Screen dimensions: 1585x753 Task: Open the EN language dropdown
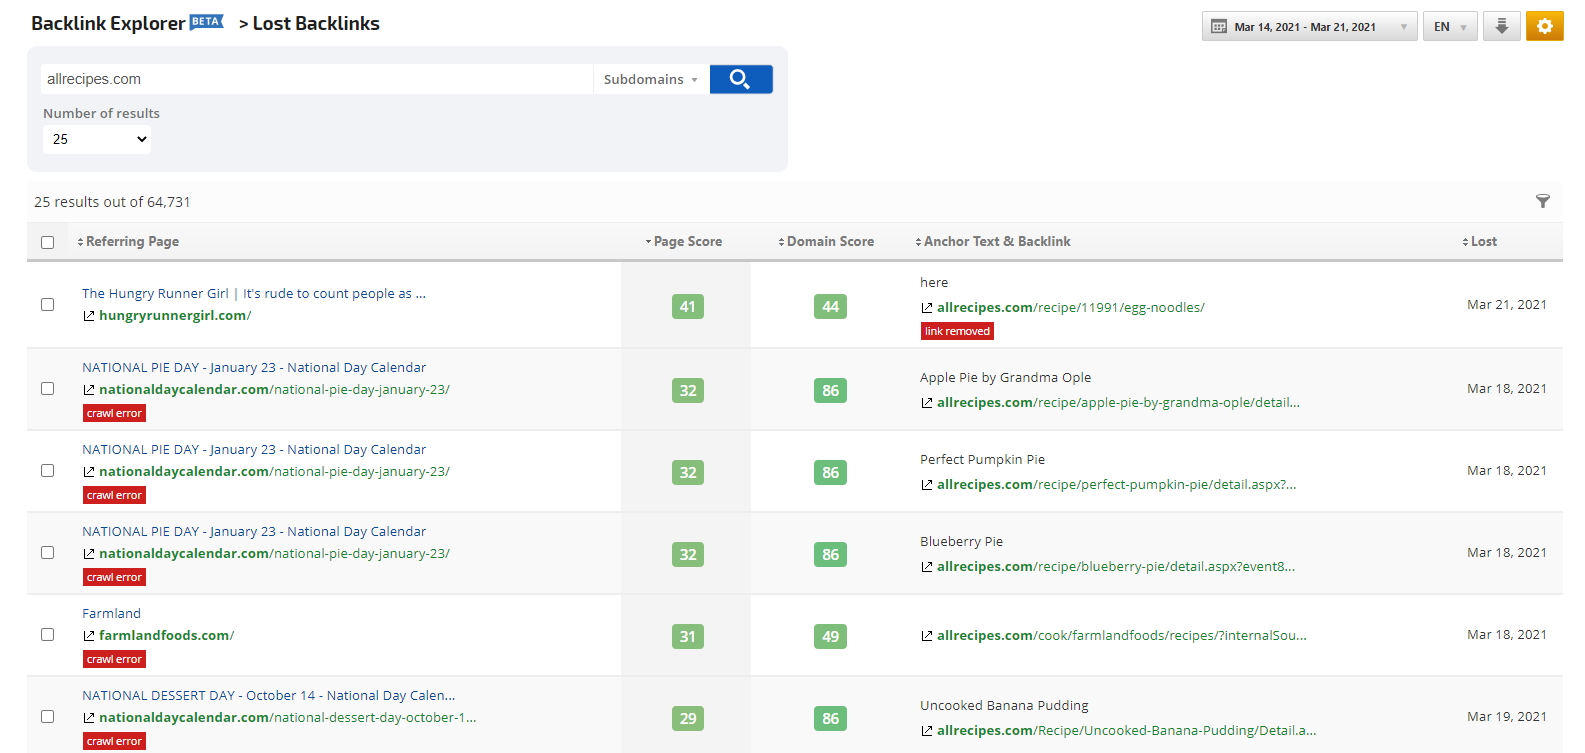tap(1449, 27)
